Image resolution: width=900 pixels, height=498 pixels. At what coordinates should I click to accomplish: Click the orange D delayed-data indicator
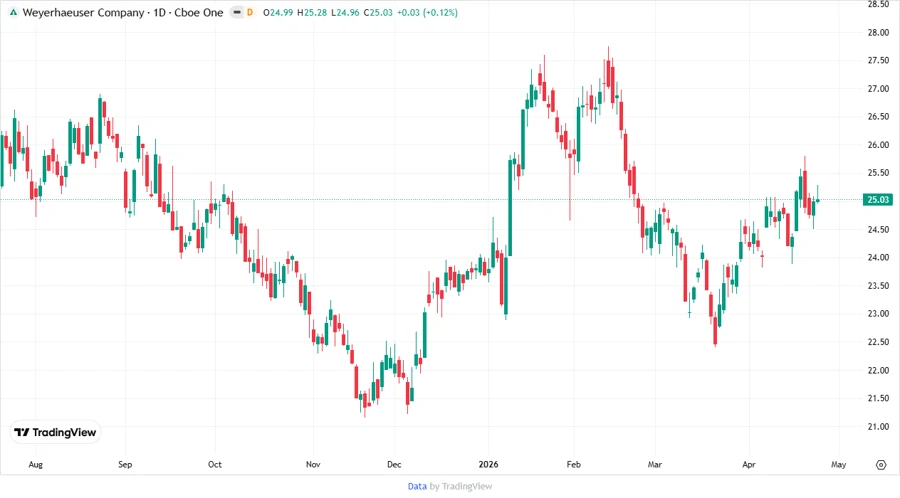click(x=250, y=12)
